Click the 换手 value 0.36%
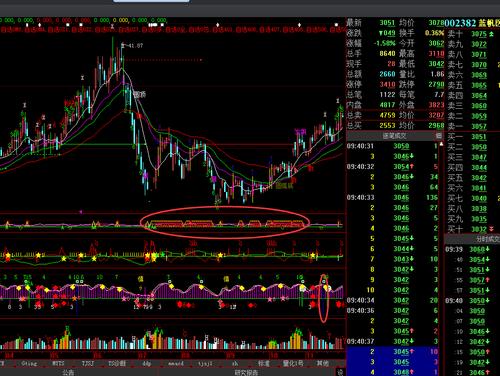500x376 pixels. pos(434,33)
